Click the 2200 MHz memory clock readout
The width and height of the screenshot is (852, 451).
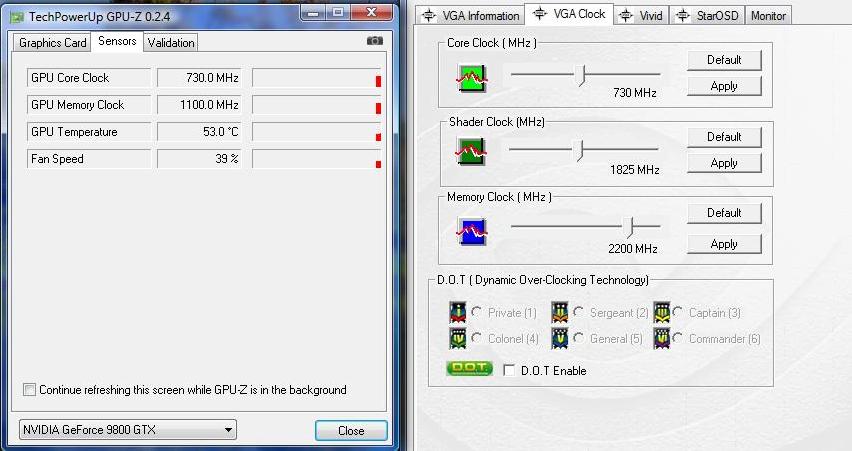632,249
